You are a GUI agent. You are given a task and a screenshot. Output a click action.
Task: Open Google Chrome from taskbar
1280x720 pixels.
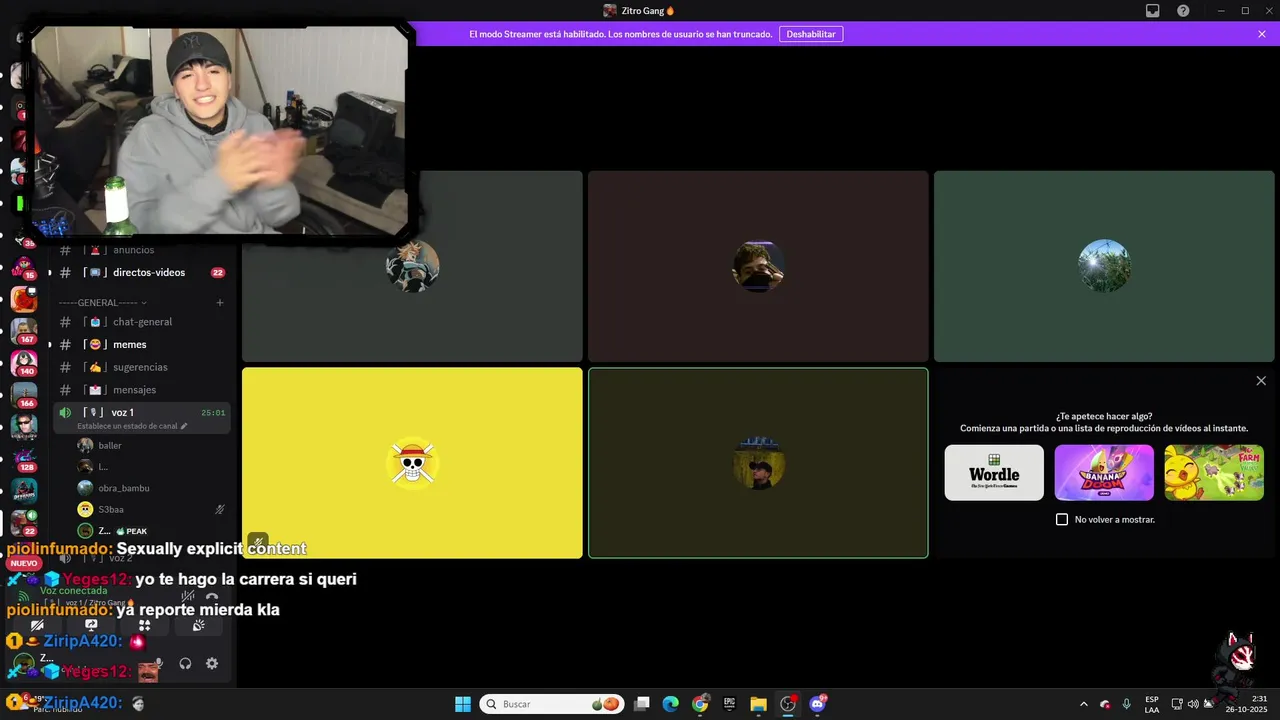coord(700,704)
